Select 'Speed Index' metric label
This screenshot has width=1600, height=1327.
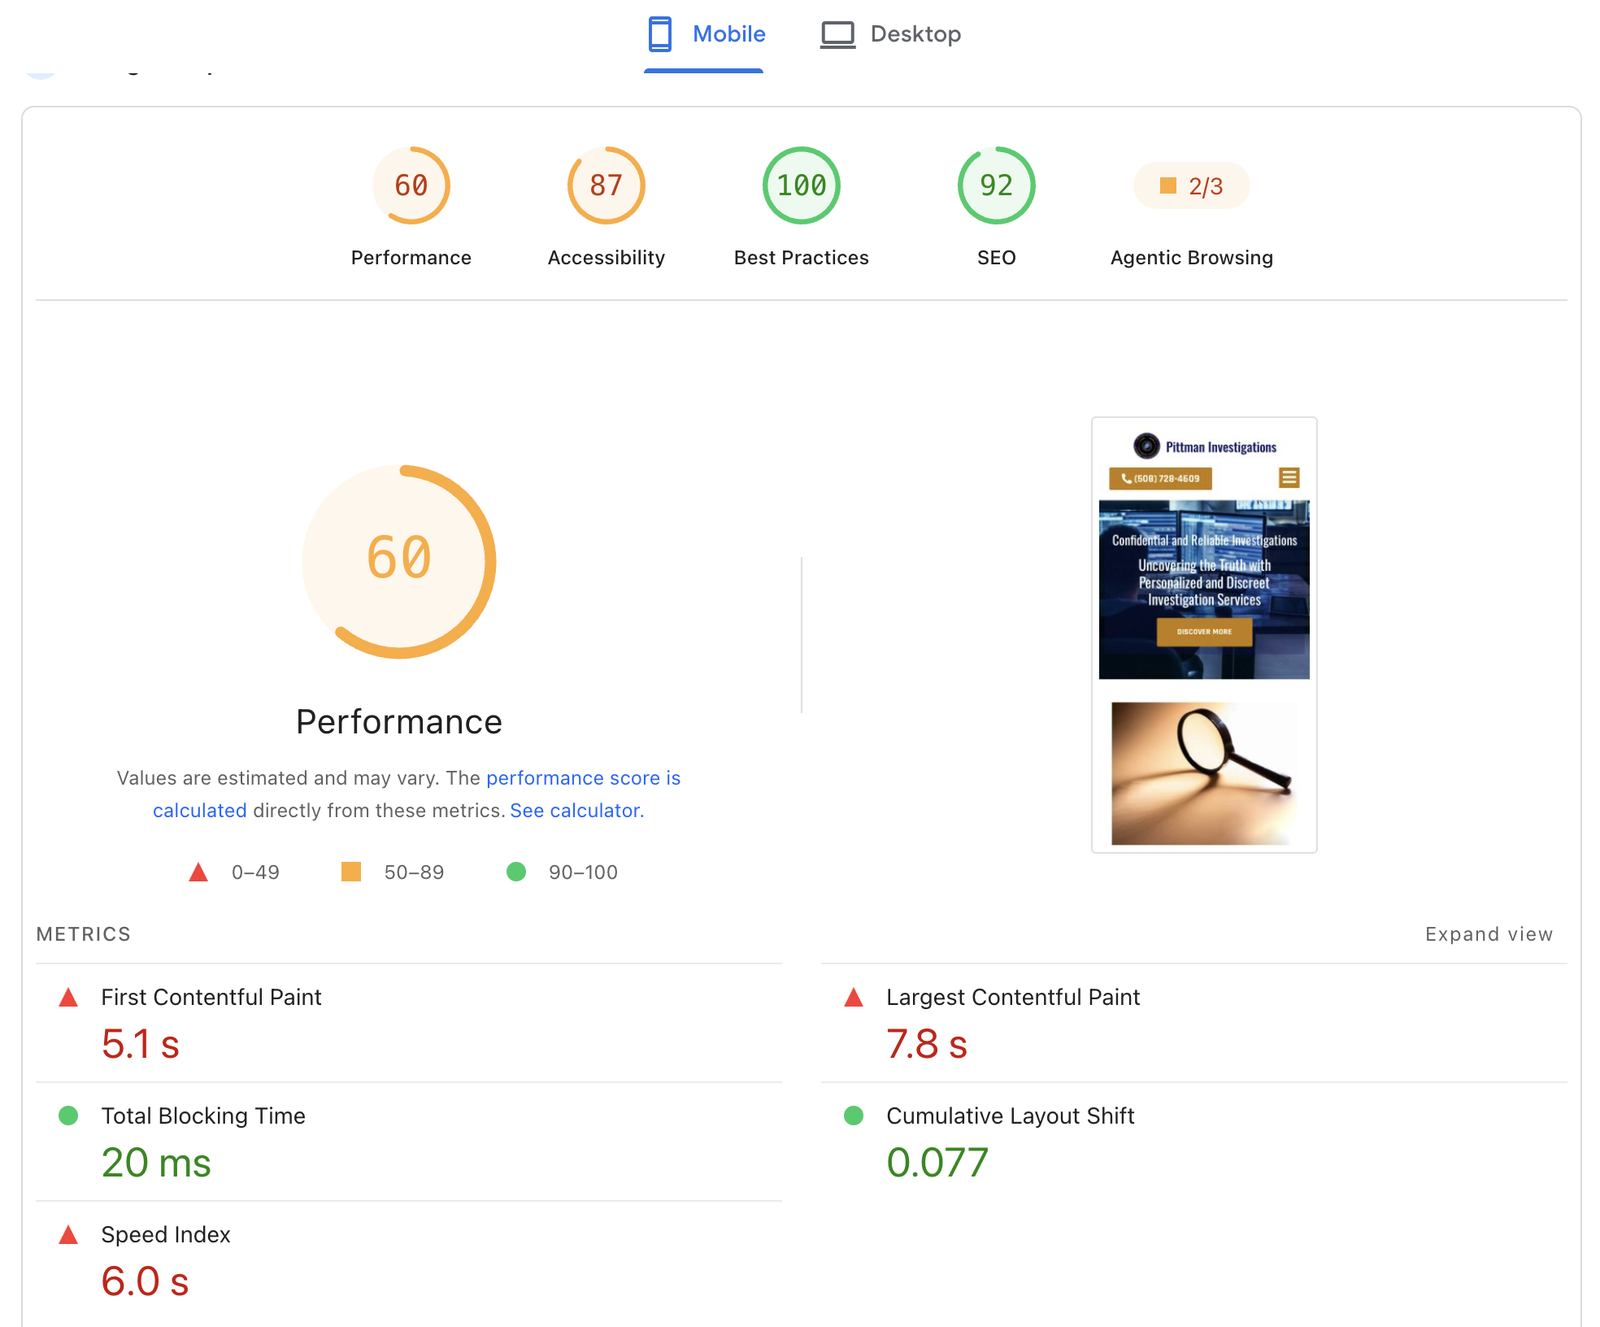point(166,1235)
